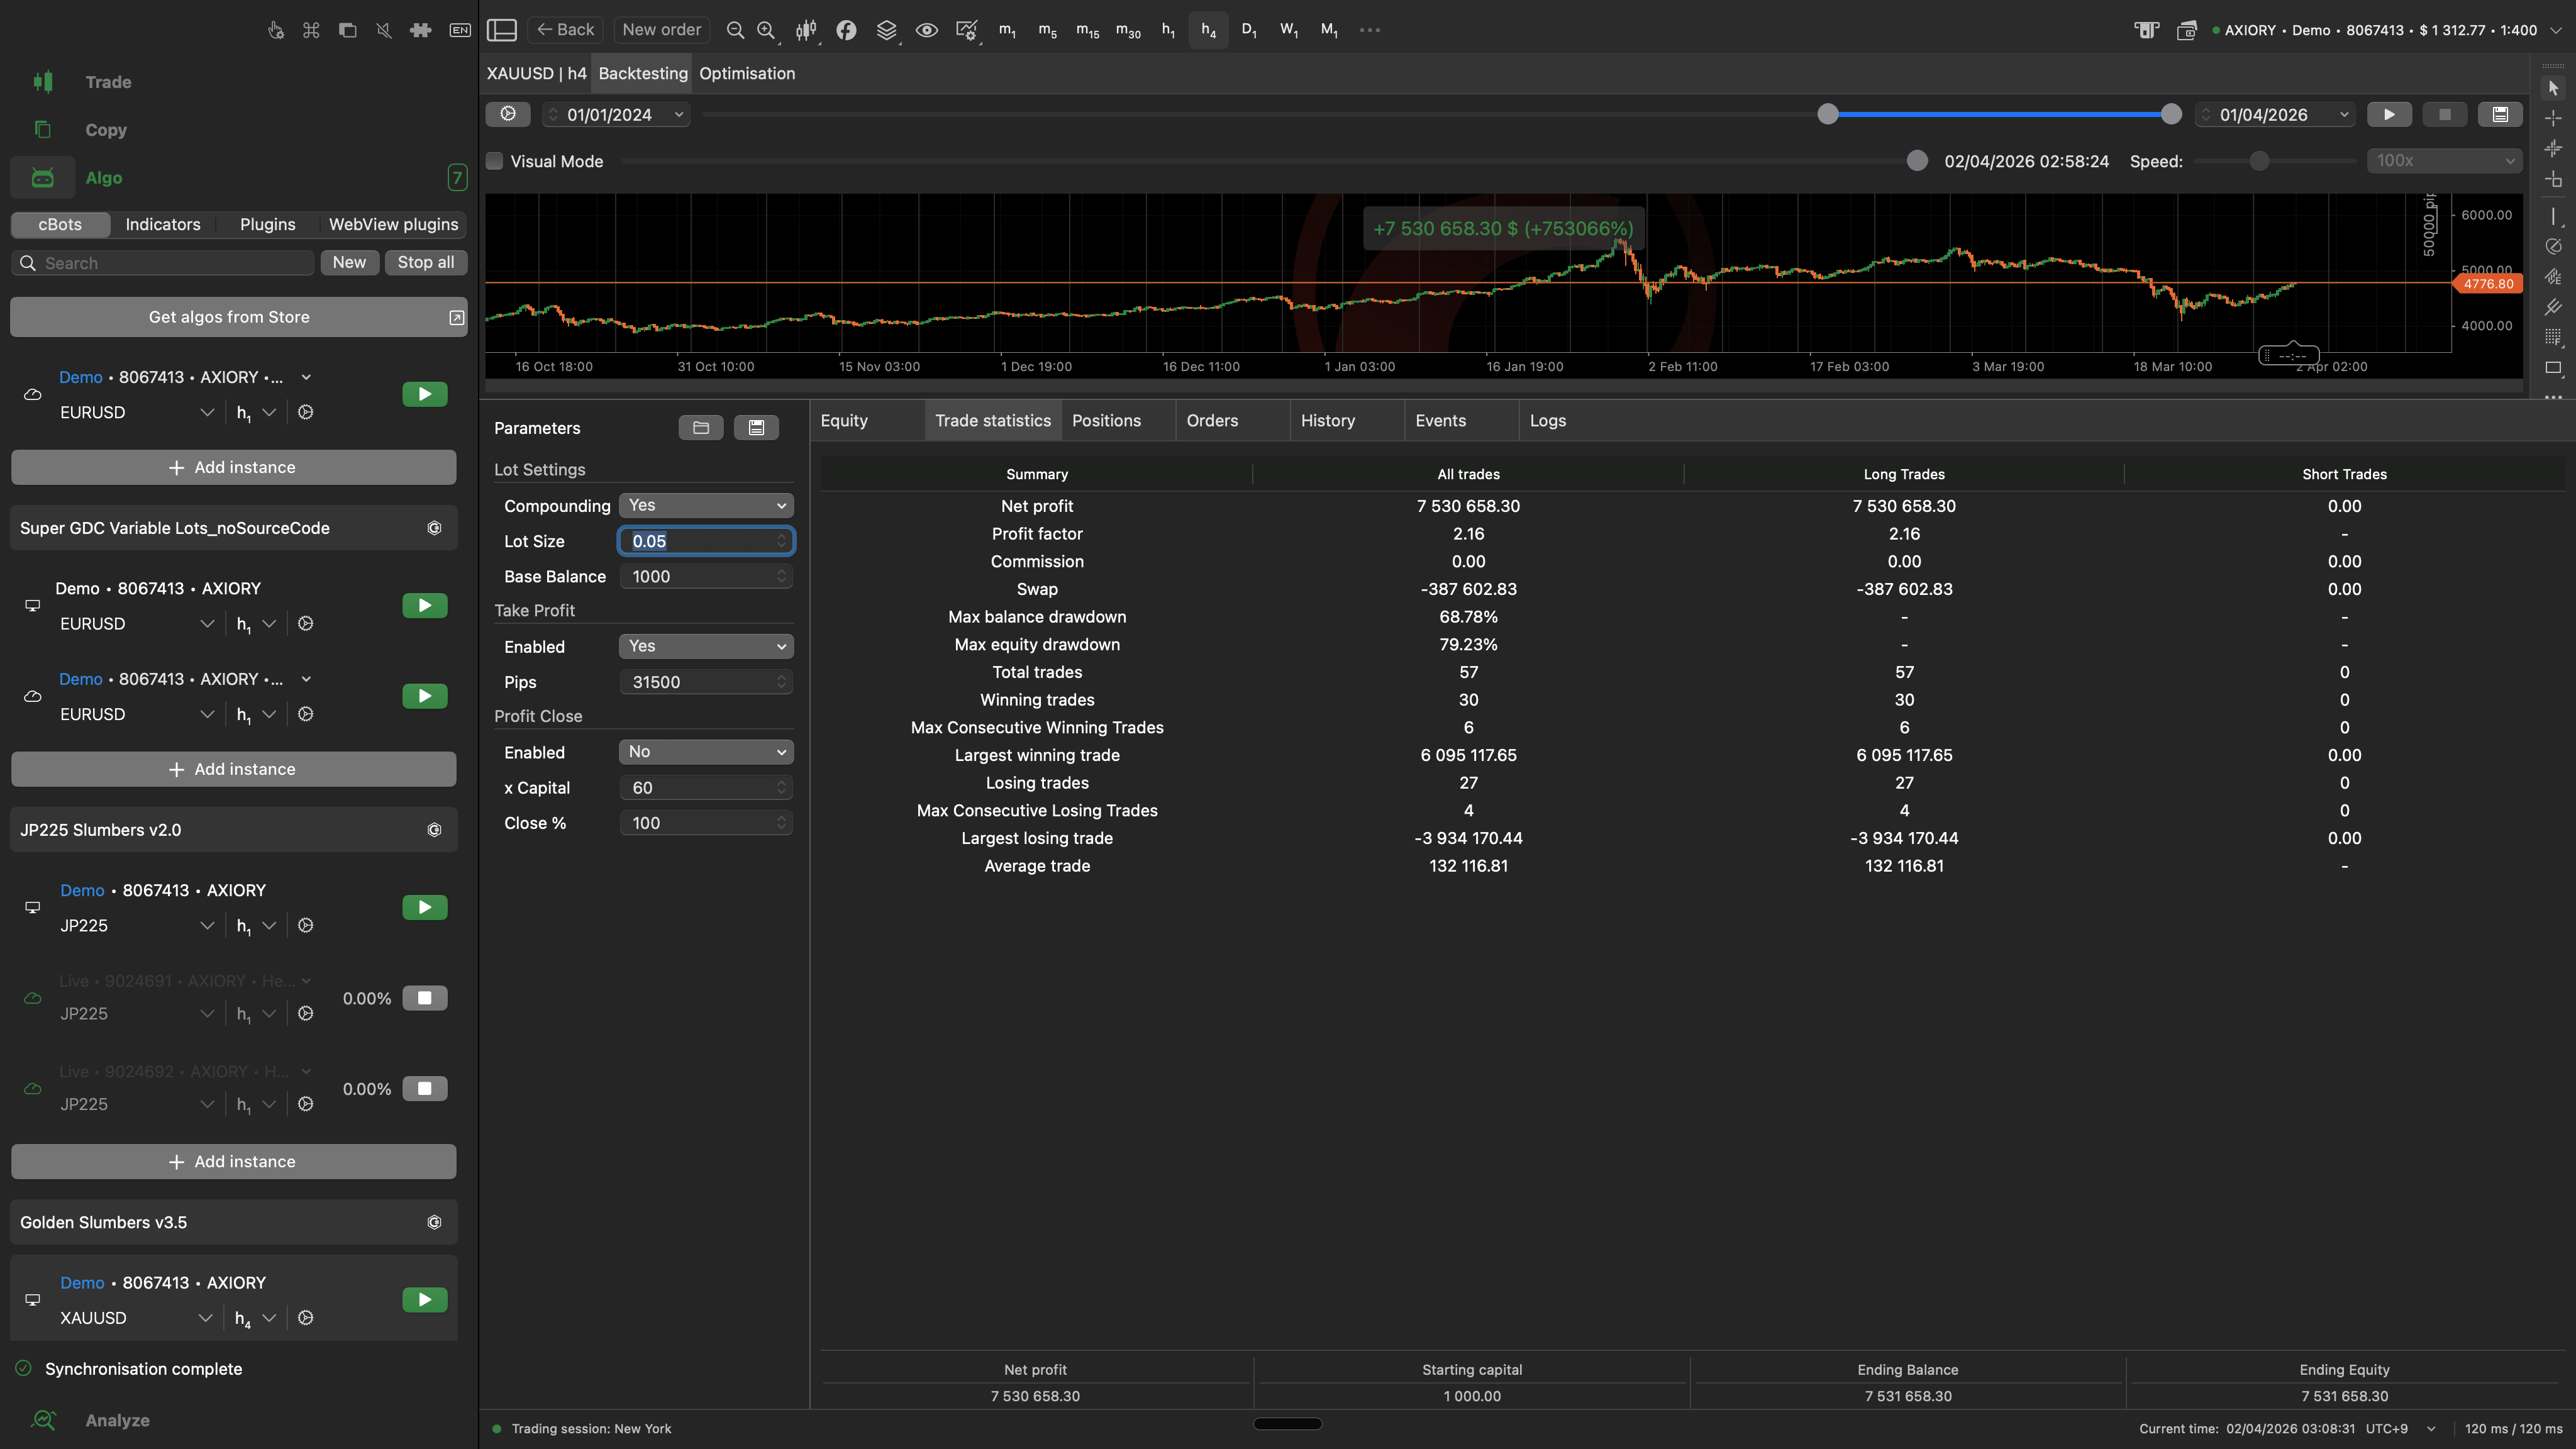
Task: Open the Profit Close Enabled dropdown
Action: 706,752
